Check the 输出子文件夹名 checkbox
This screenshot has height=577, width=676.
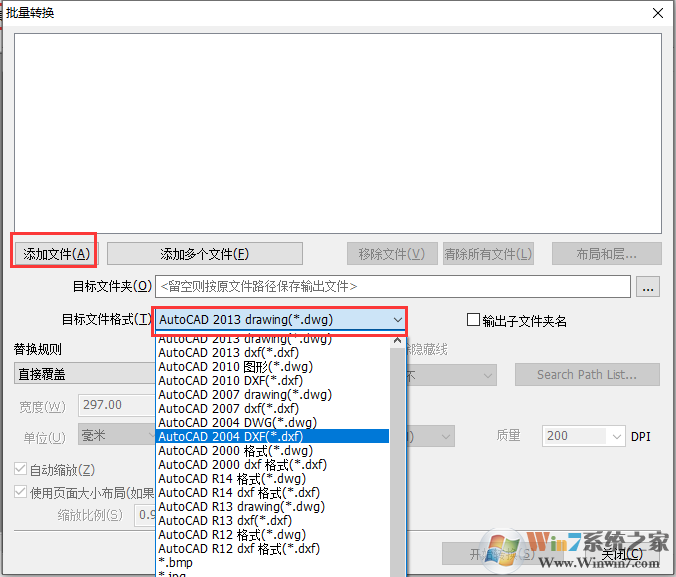(x=473, y=320)
